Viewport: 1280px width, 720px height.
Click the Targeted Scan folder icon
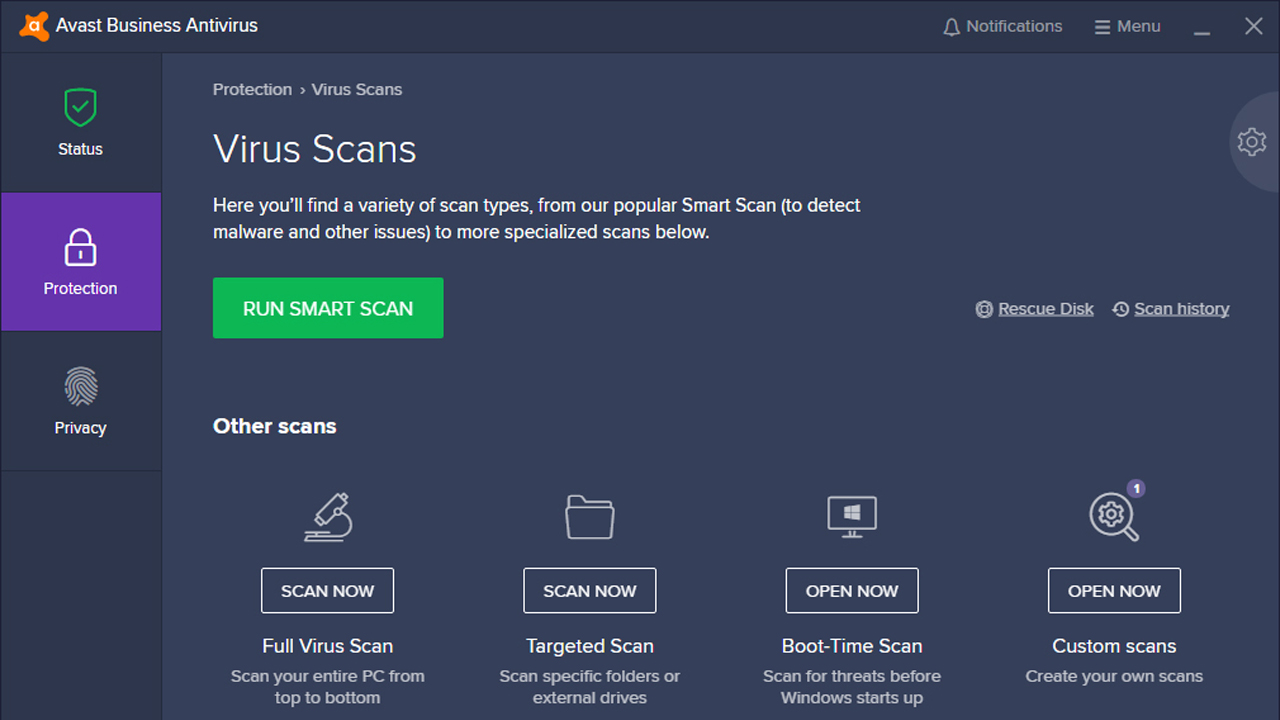590,517
